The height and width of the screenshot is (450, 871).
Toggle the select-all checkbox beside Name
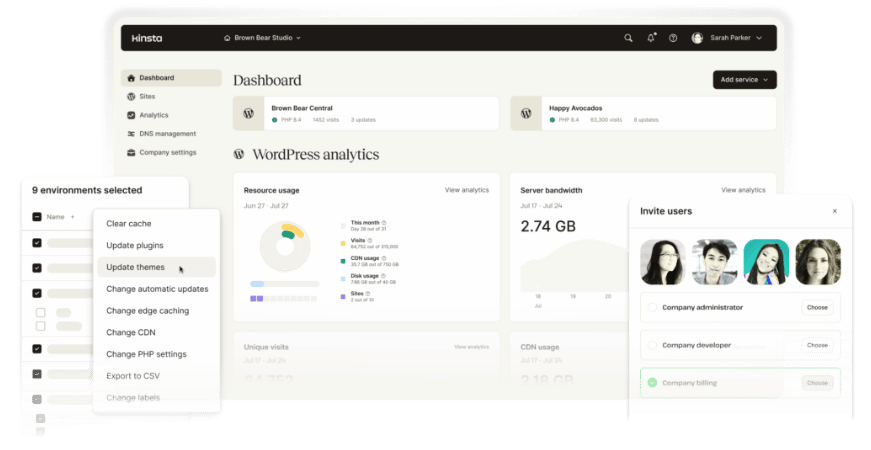coord(37,217)
